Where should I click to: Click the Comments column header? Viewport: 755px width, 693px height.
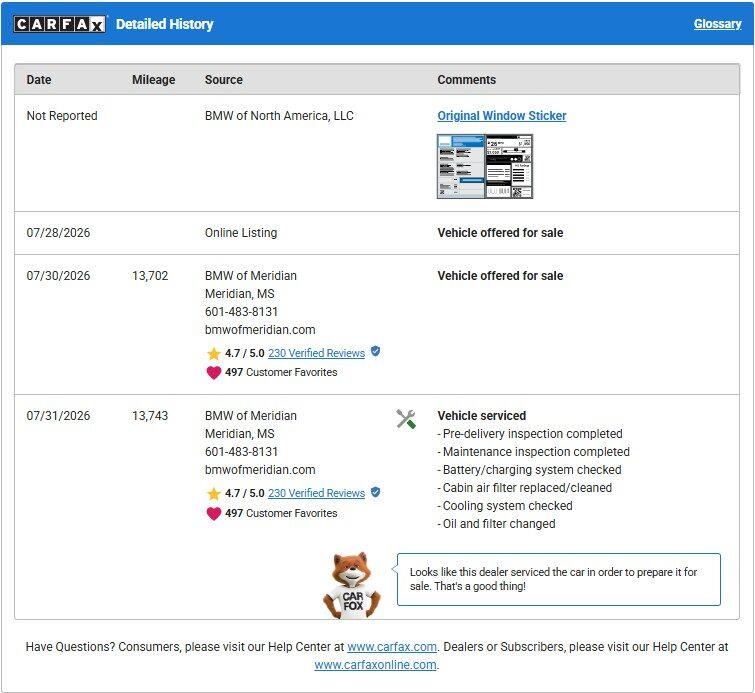(467, 79)
